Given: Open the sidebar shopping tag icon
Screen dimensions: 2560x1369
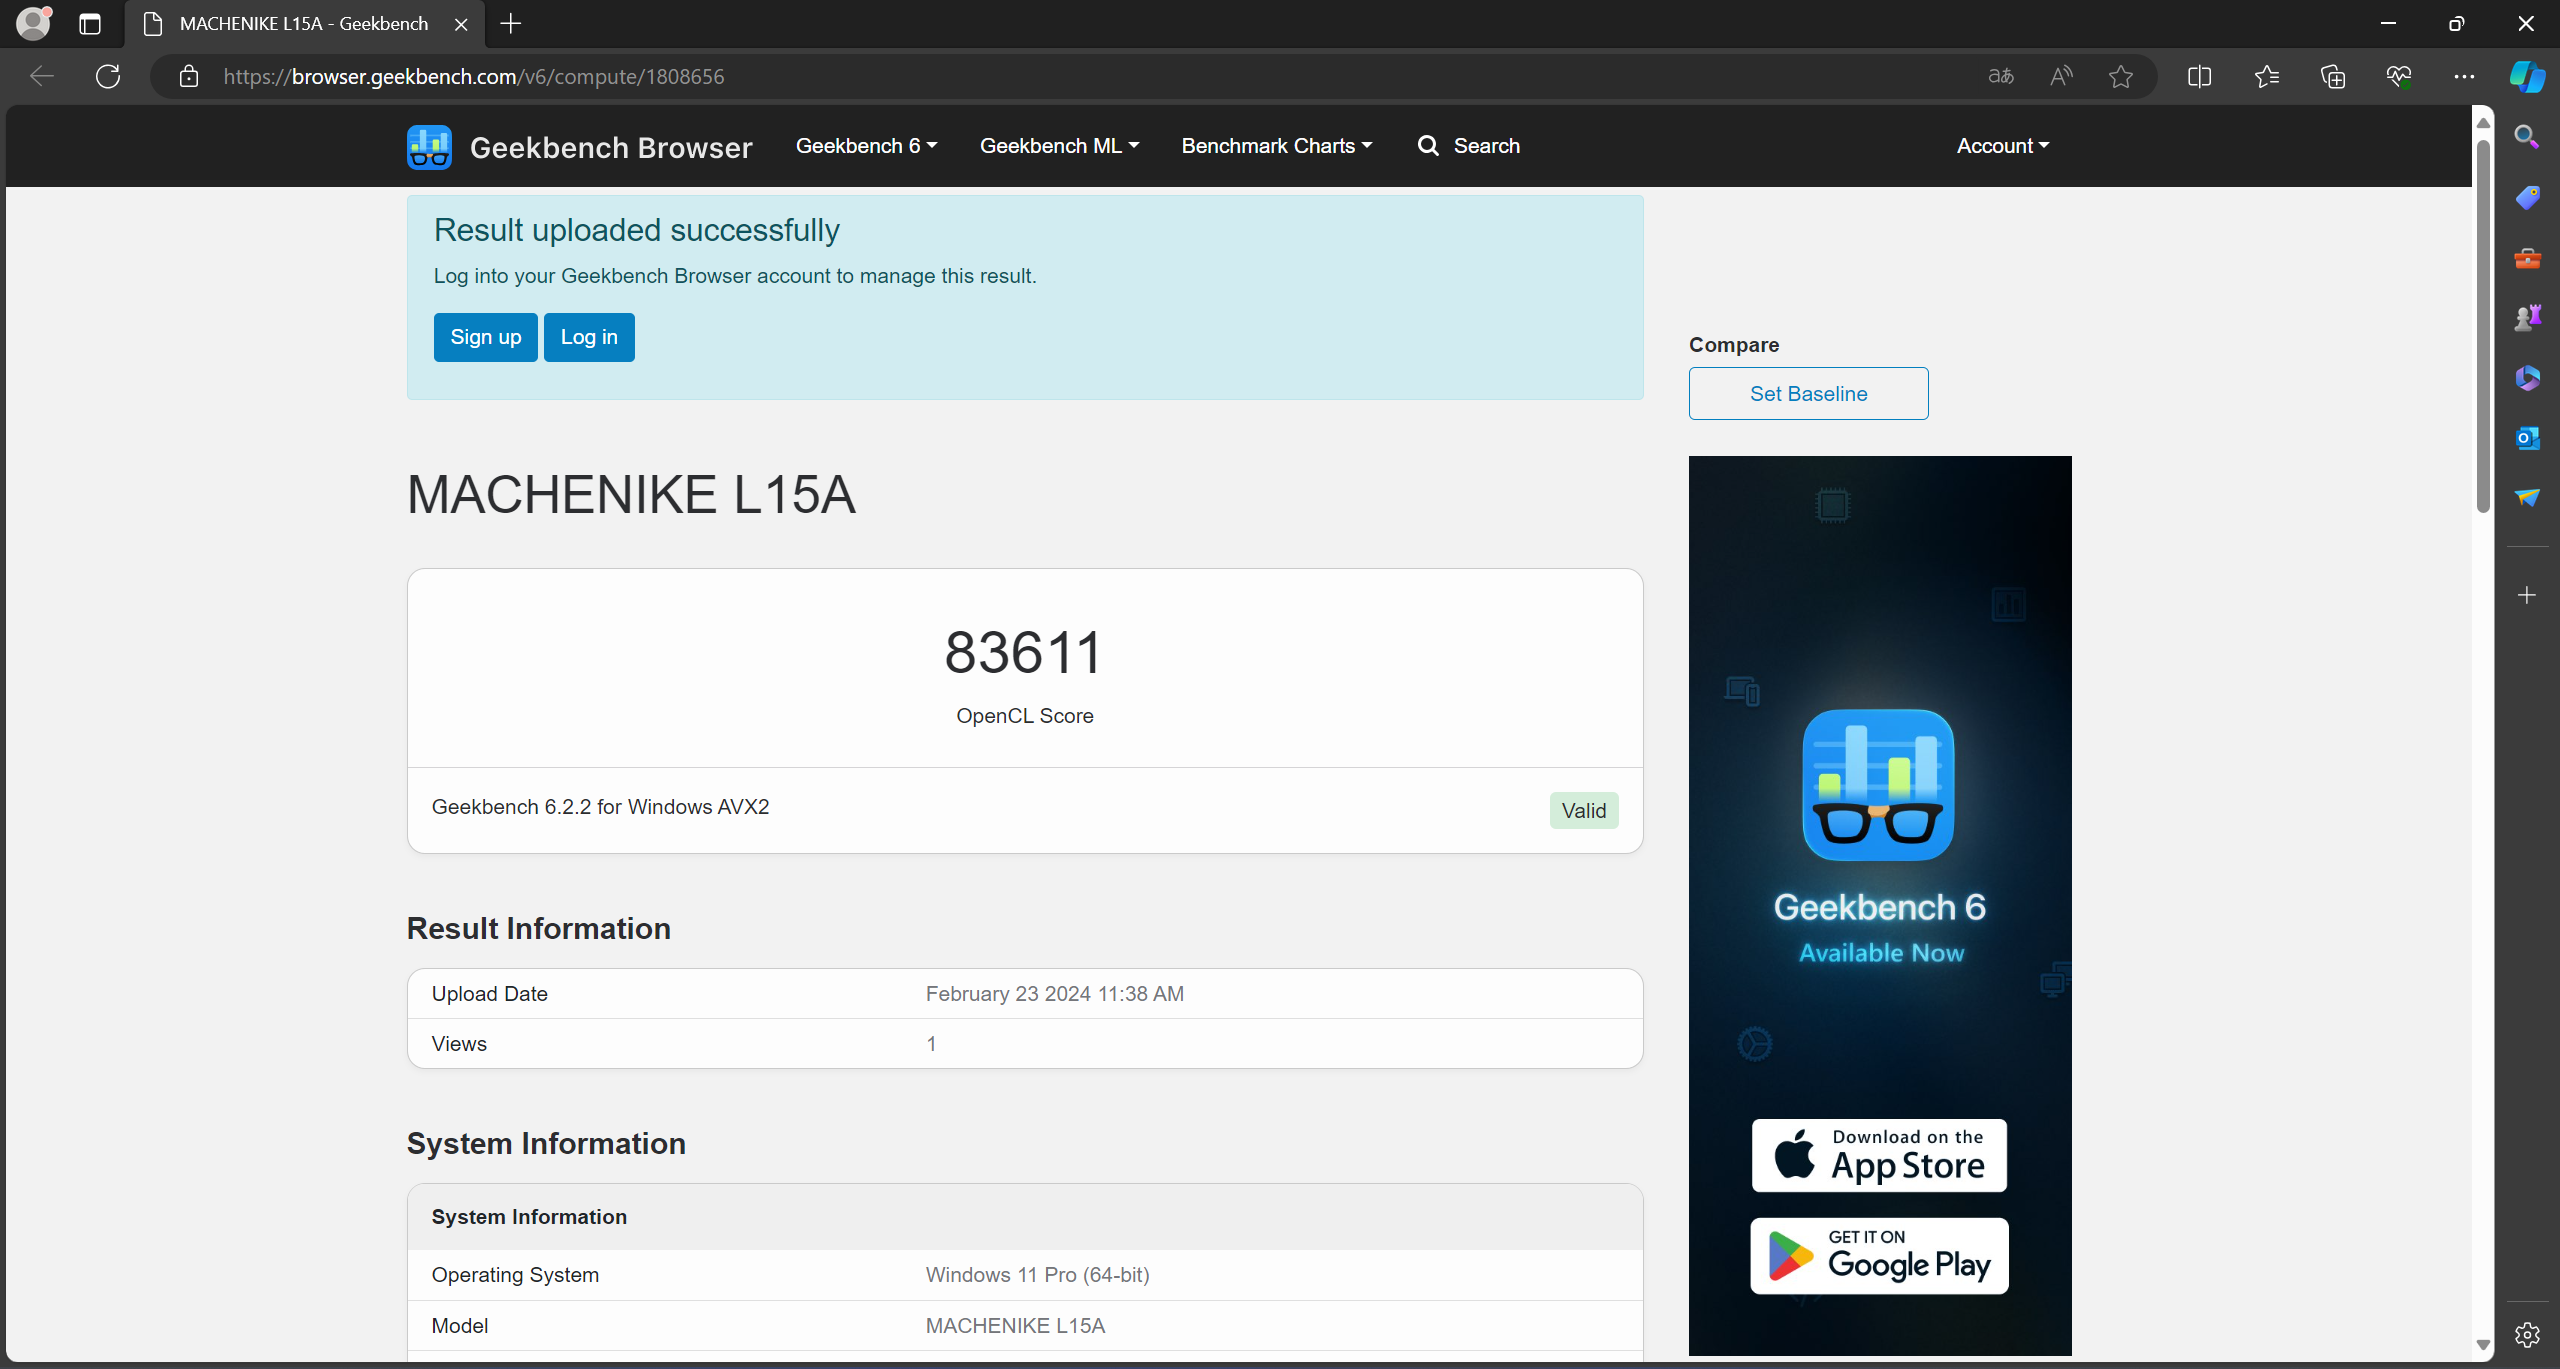Looking at the screenshot, I should coord(2527,197).
